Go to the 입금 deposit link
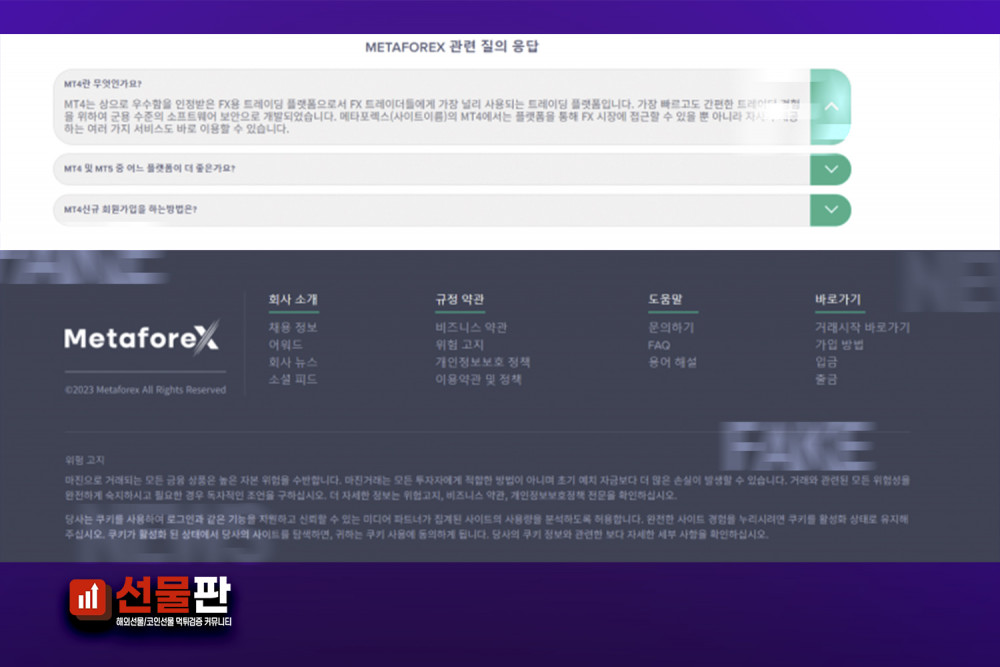The image size is (1000, 667). click(x=826, y=362)
